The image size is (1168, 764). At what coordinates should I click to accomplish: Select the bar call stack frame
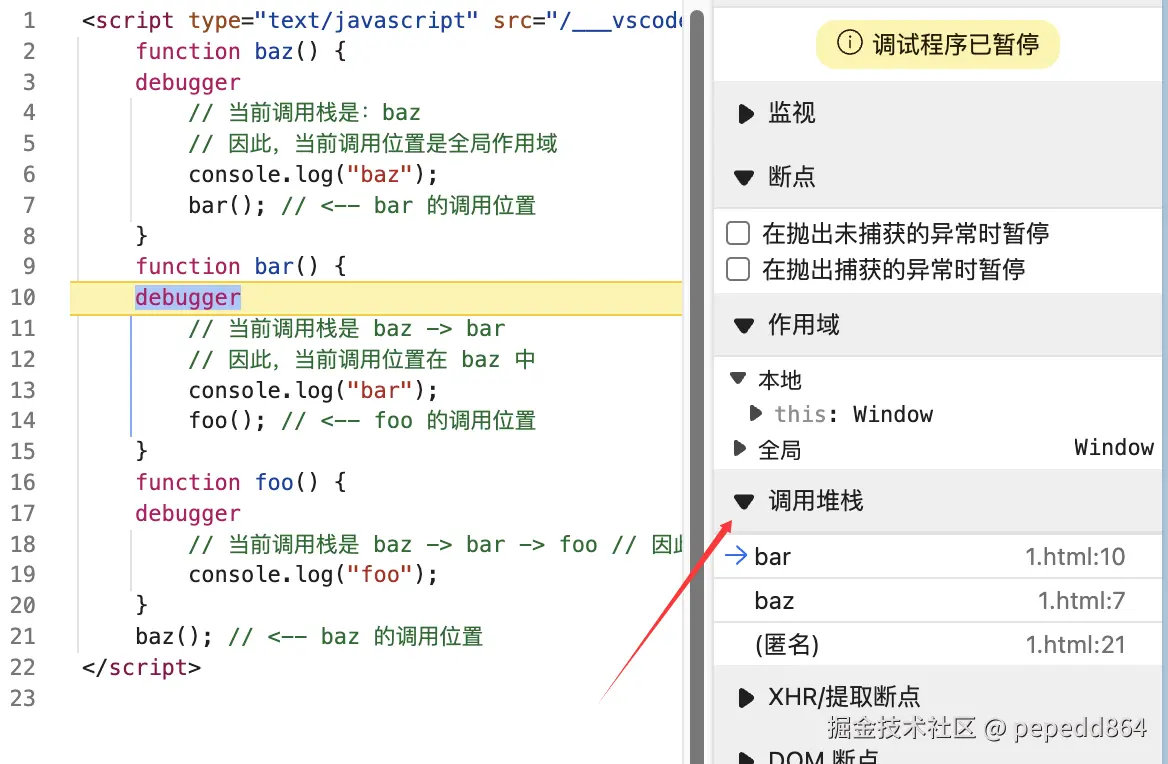(937, 556)
